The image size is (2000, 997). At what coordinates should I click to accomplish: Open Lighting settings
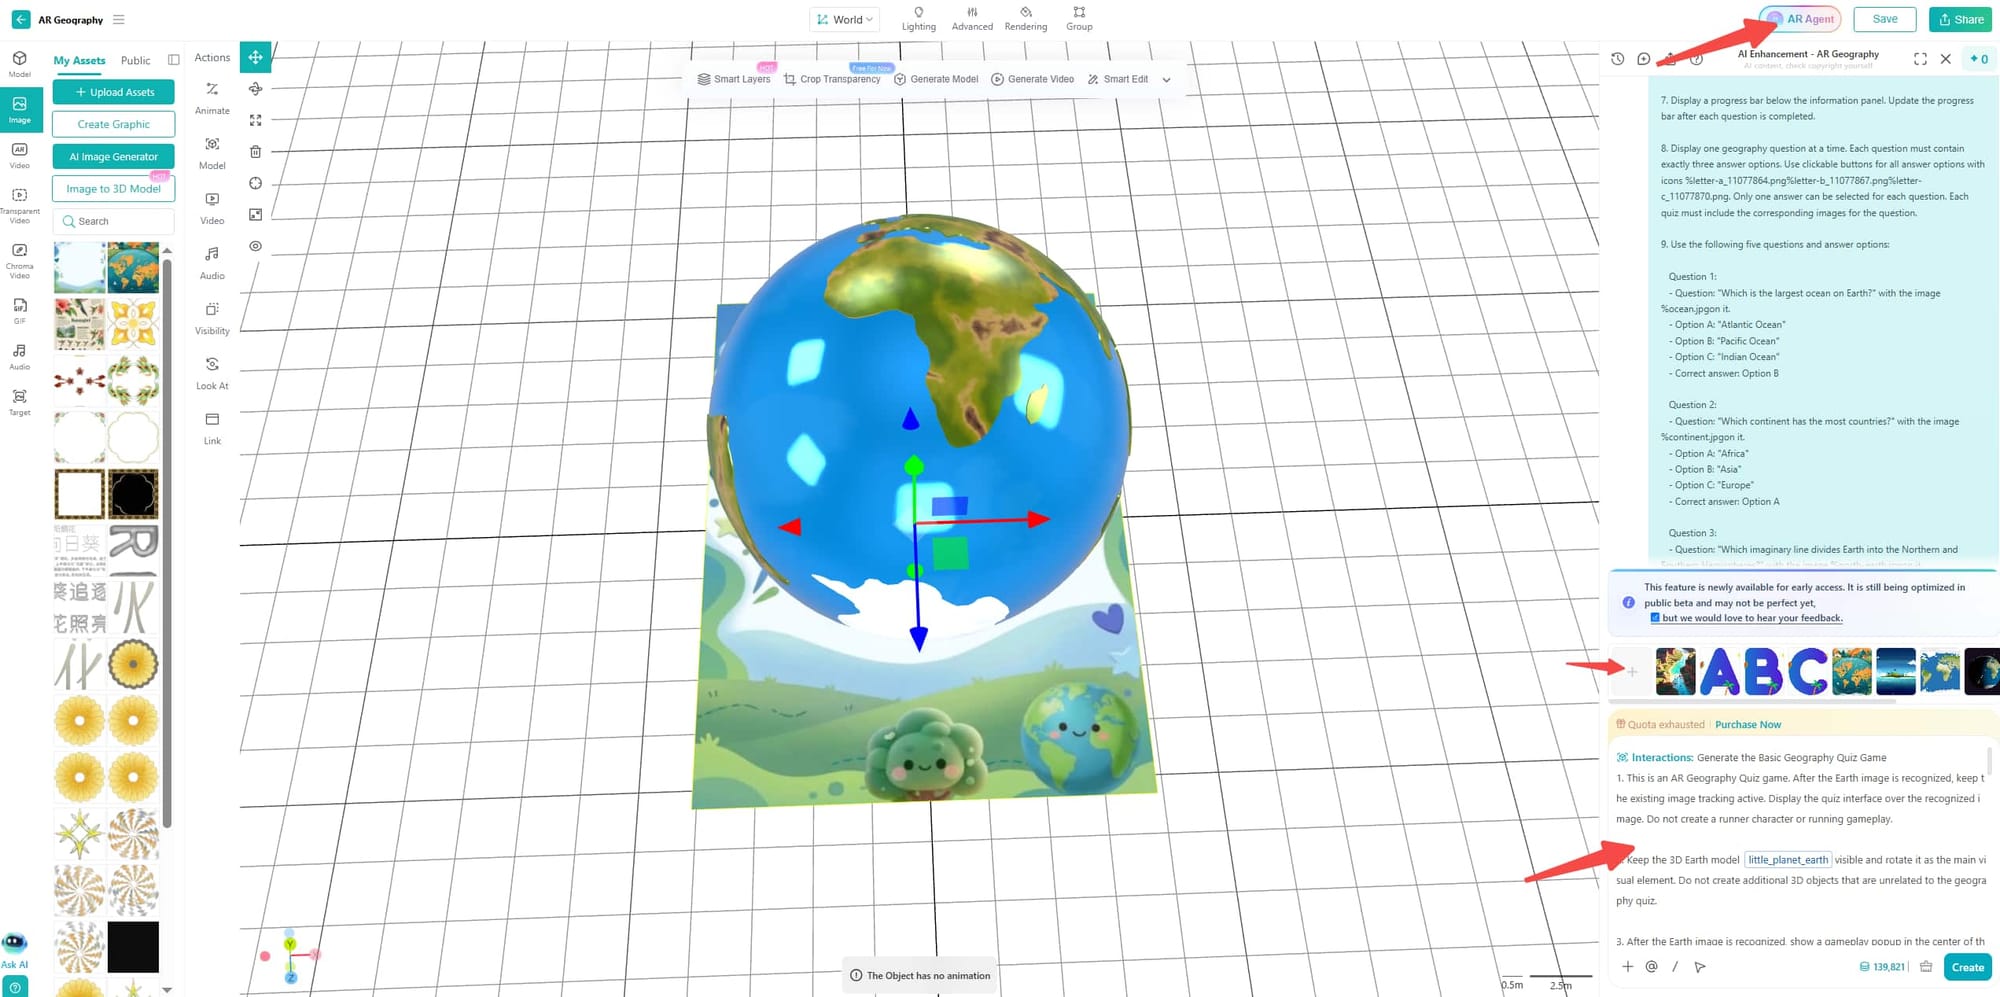point(919,19)
